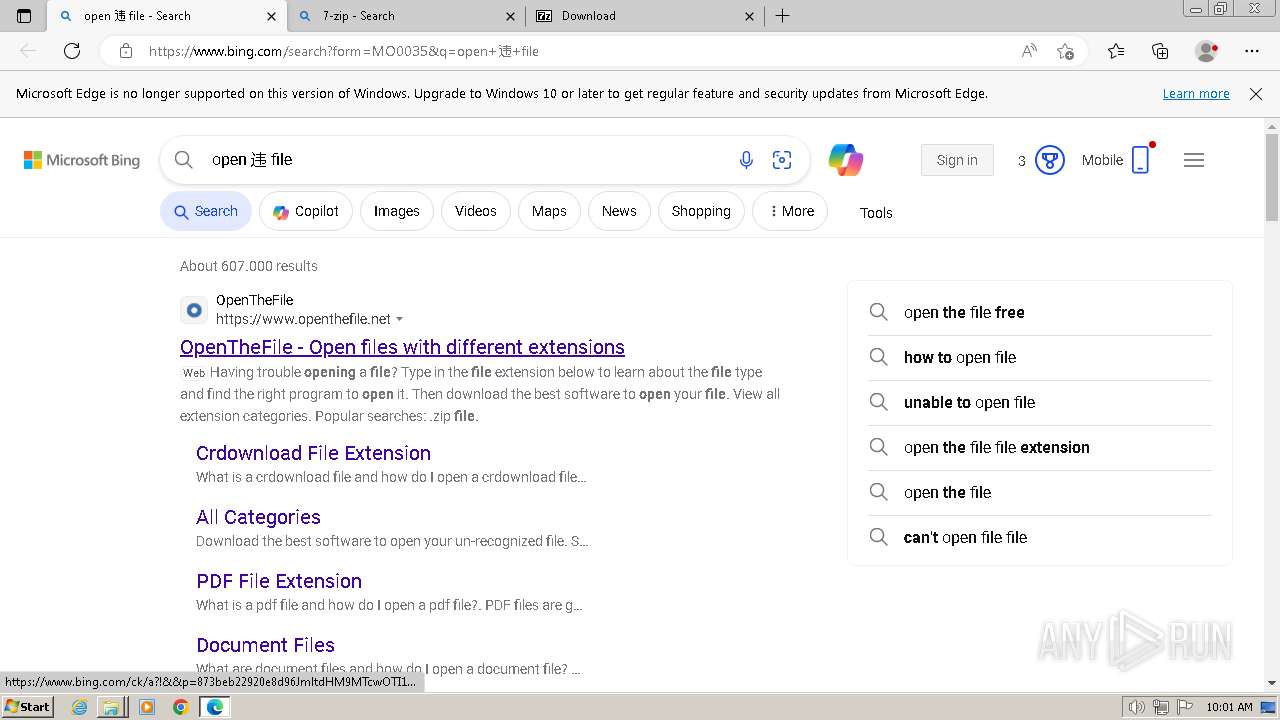This screenshot has width=1280, height=720.
Task: Open the Edge profile avatar
Action: click(1207, 51)
